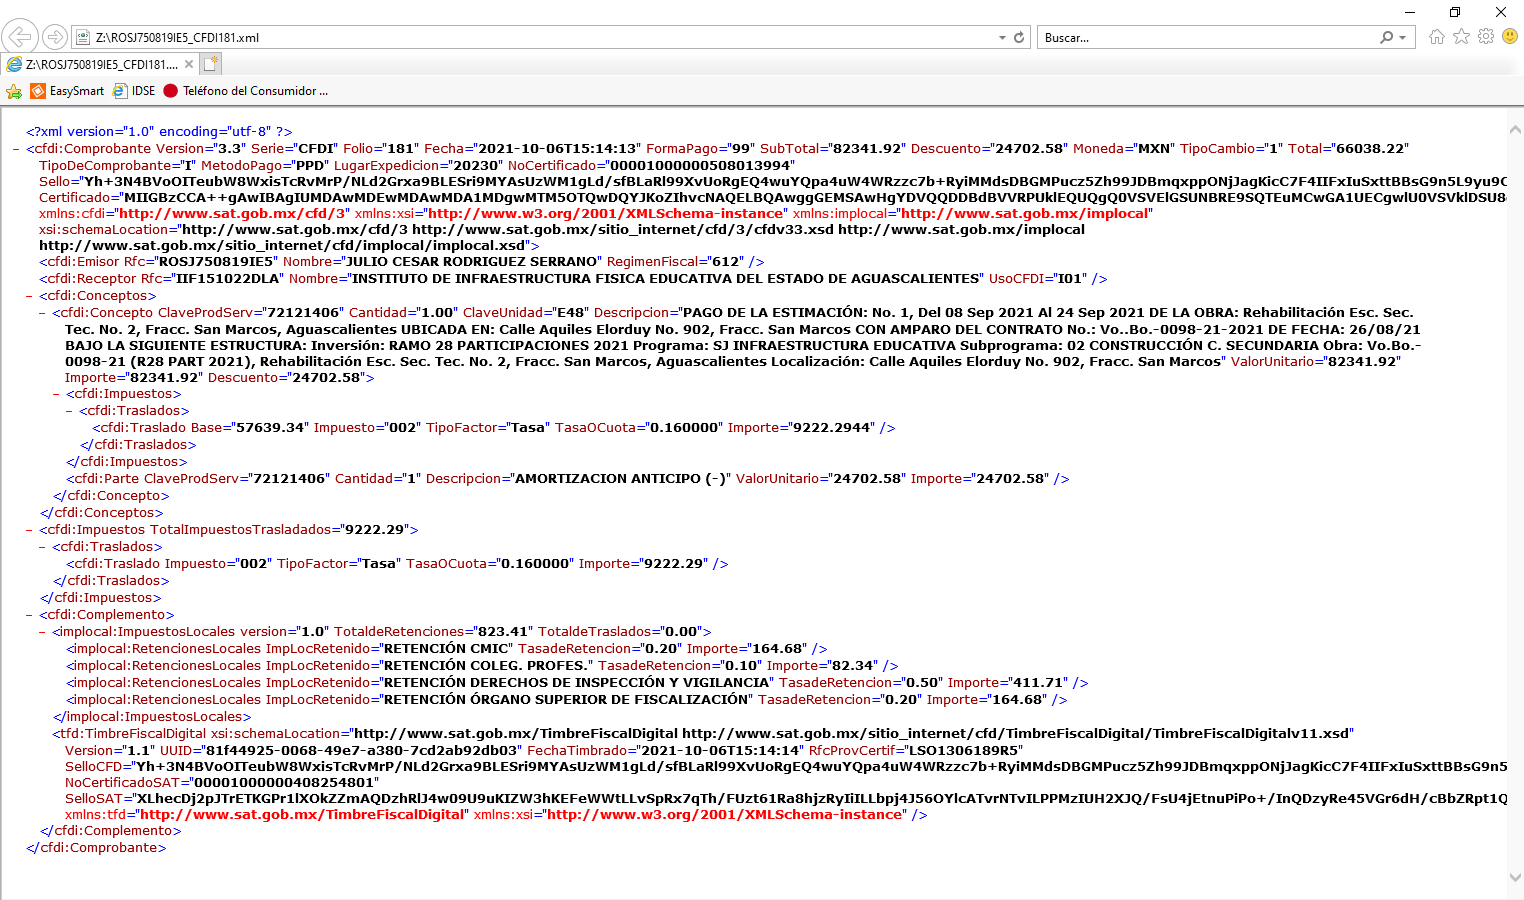
Task: Go back with the Back arrow button
Action: [x=20, y=37]
